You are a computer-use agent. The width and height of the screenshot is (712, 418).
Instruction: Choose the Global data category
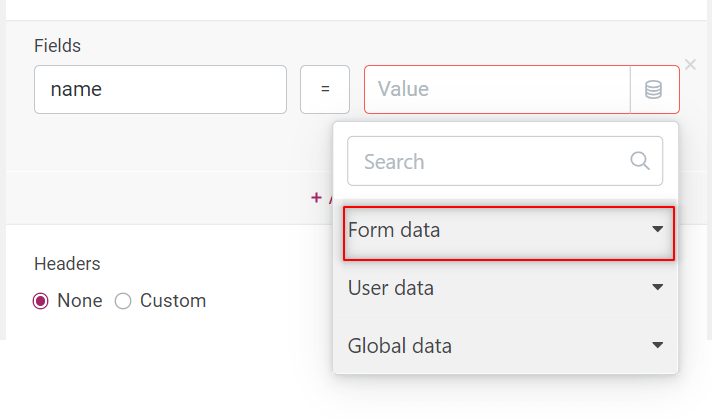[400, 346]
